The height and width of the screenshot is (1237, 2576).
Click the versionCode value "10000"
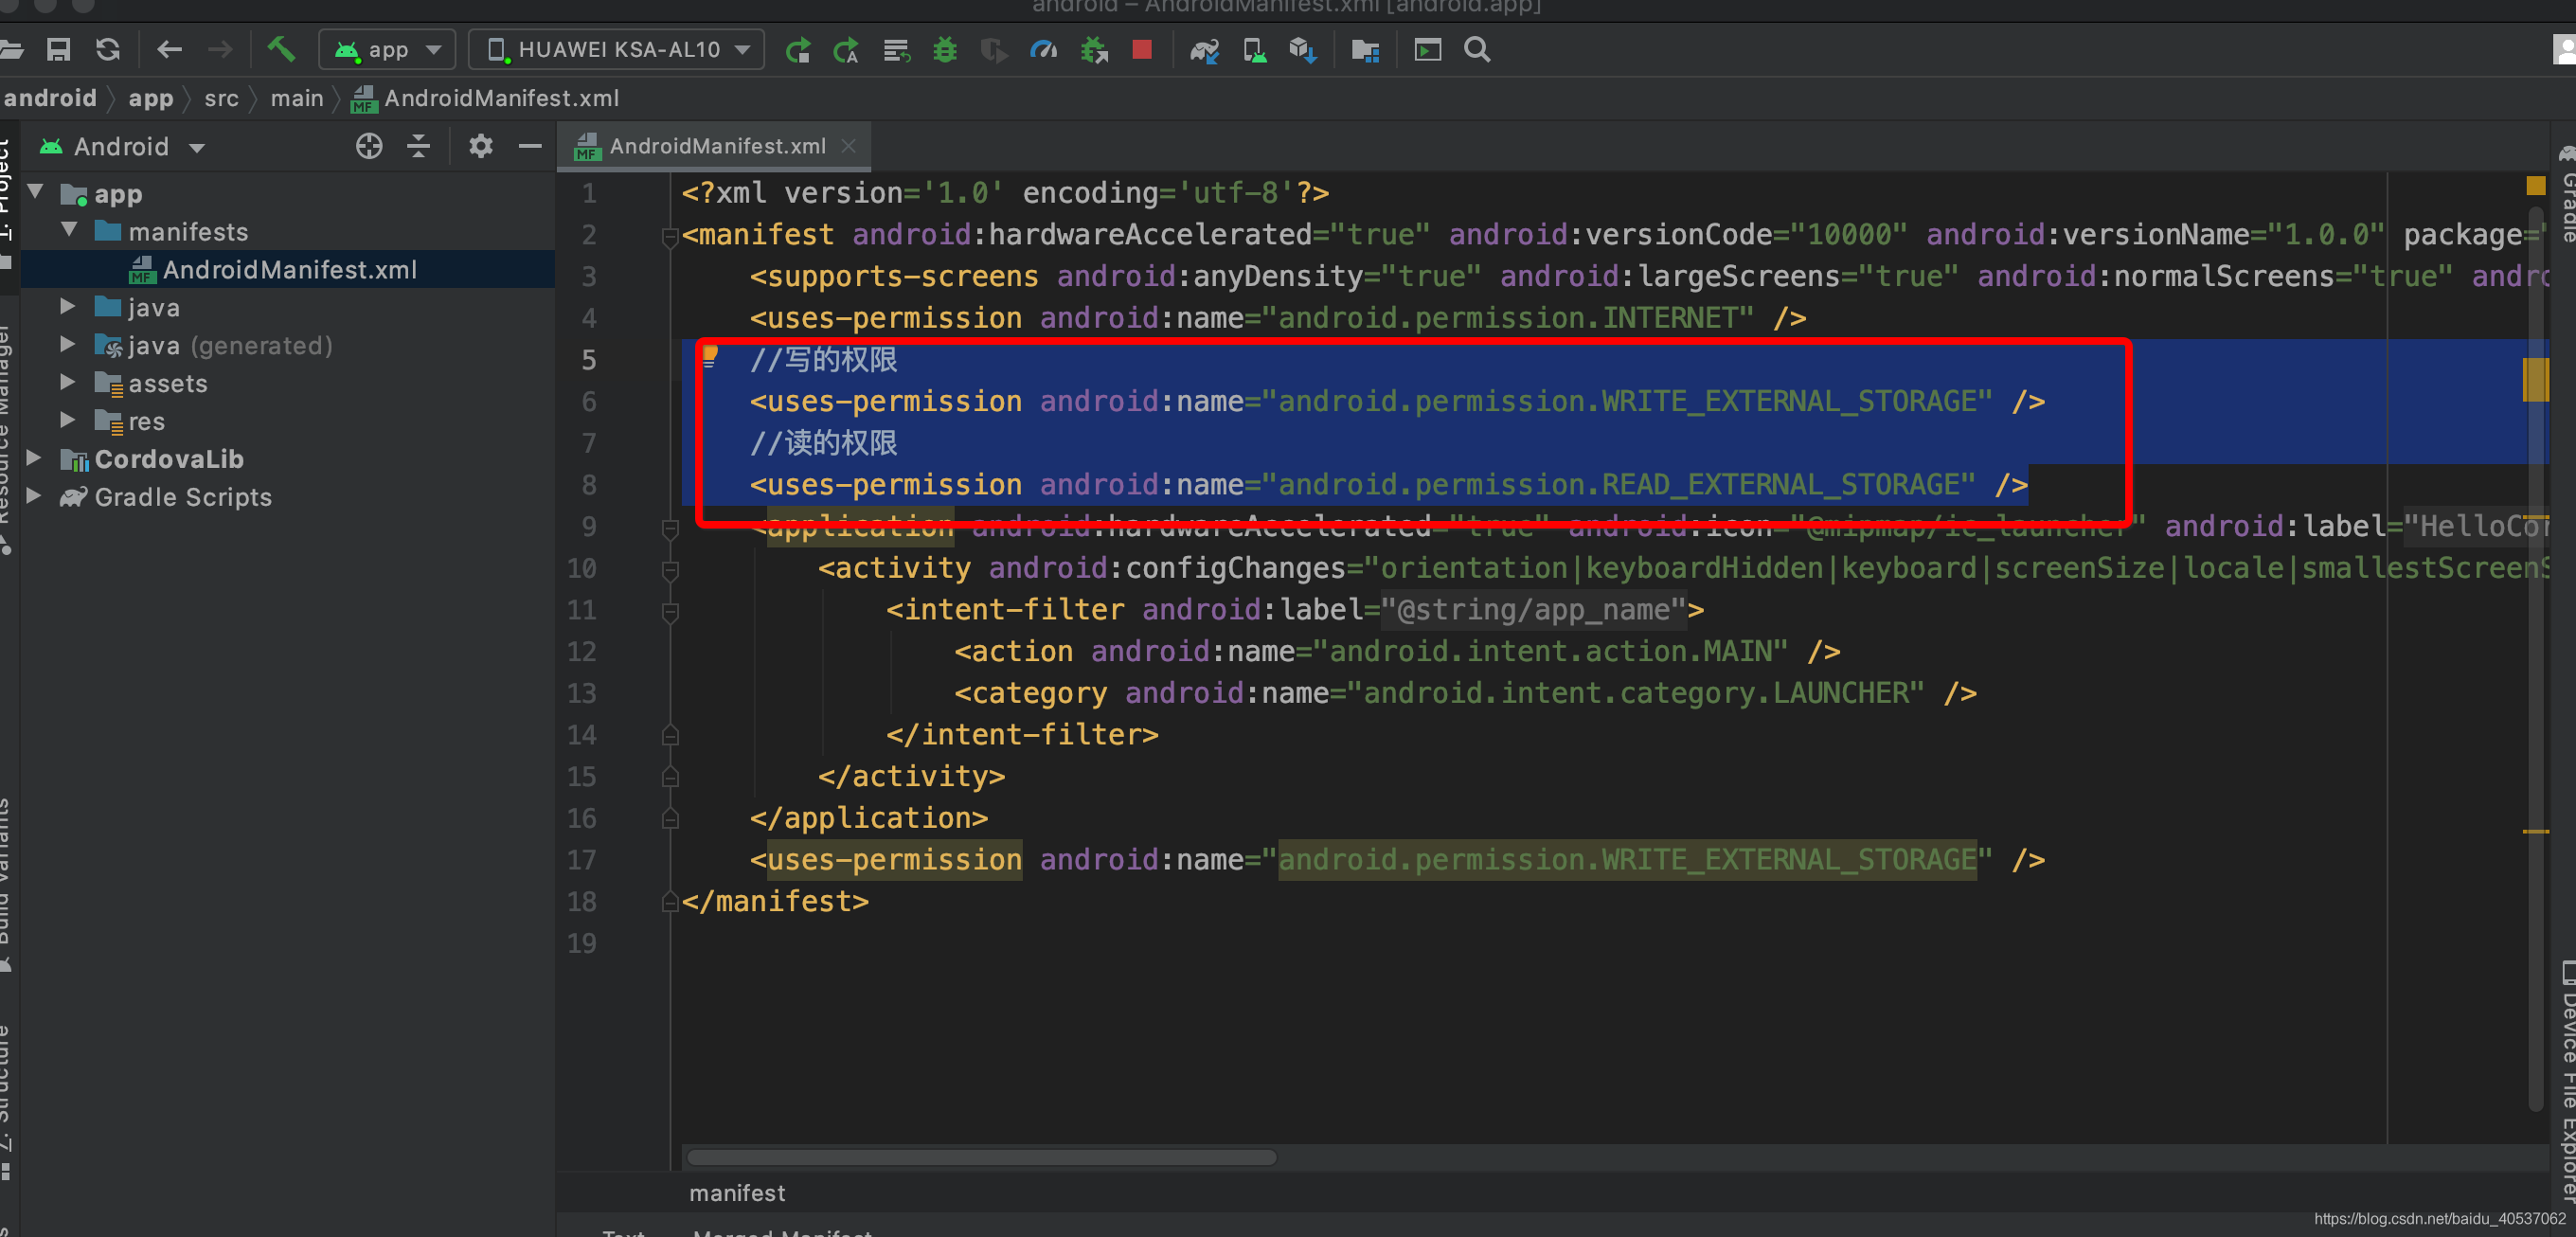[x=1849, y=235]
